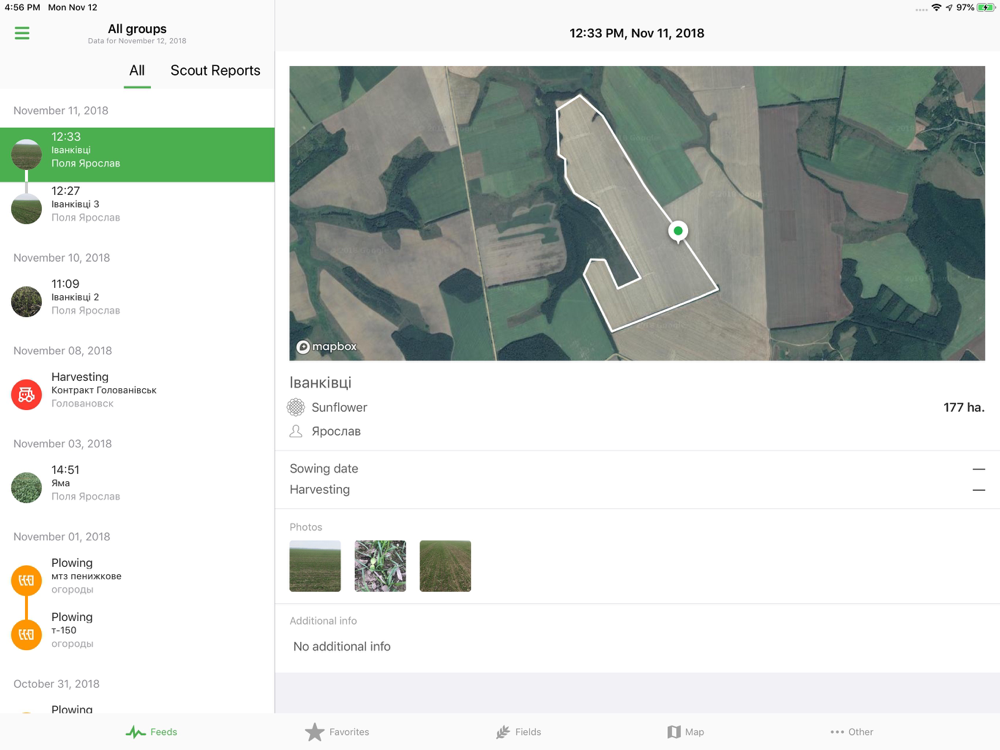This screenshot has height=750, width=1000.
Task: Click the 14:51 Яма round photo
Action: coord(26,487)
